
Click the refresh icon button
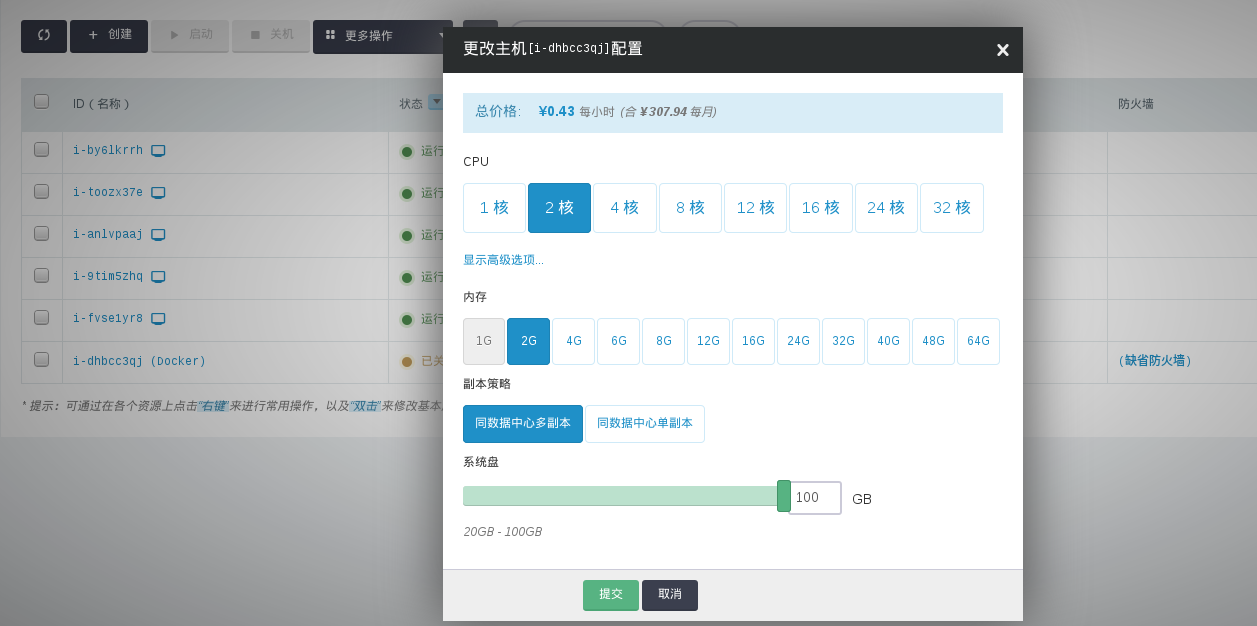(x=44, y=35)
